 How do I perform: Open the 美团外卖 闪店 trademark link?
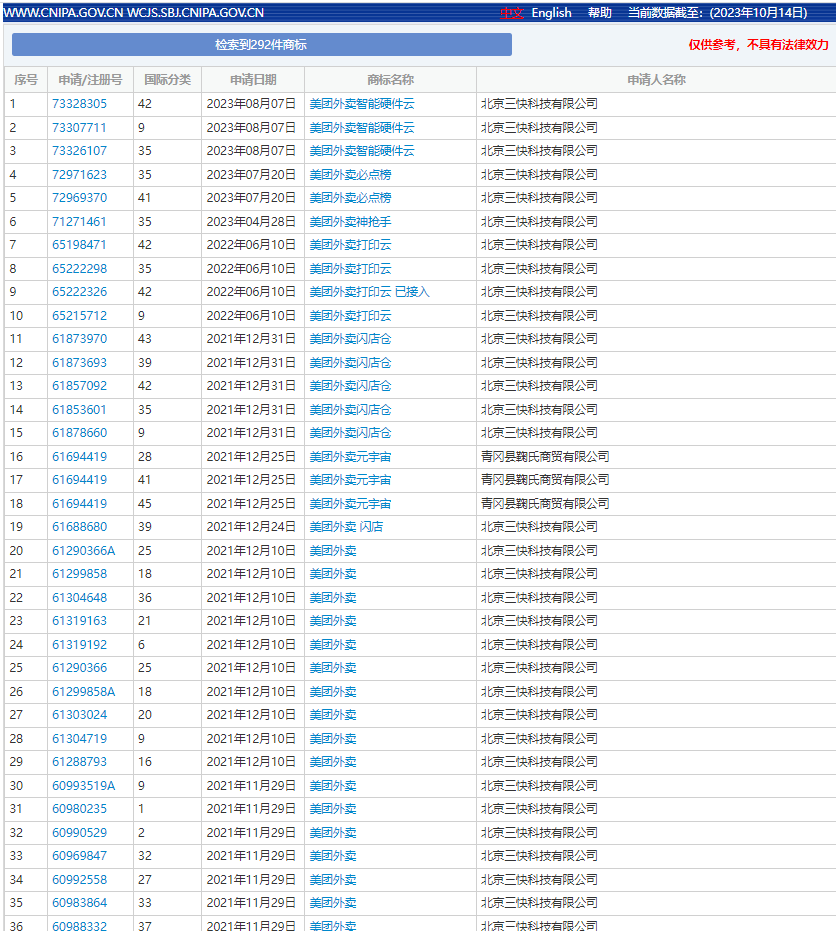click(x=346, y=527)
